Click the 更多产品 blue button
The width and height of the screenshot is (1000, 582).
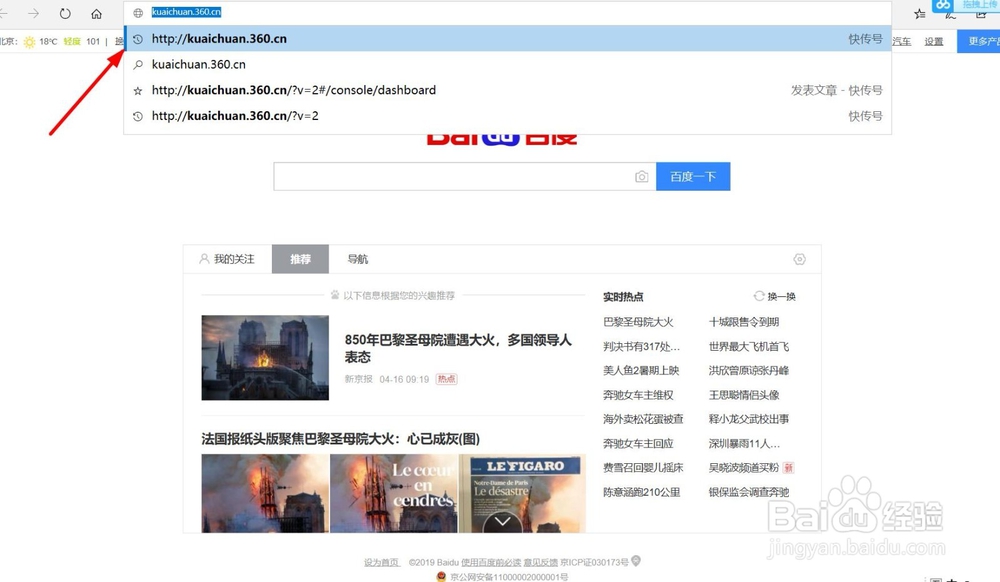[979, 41]
